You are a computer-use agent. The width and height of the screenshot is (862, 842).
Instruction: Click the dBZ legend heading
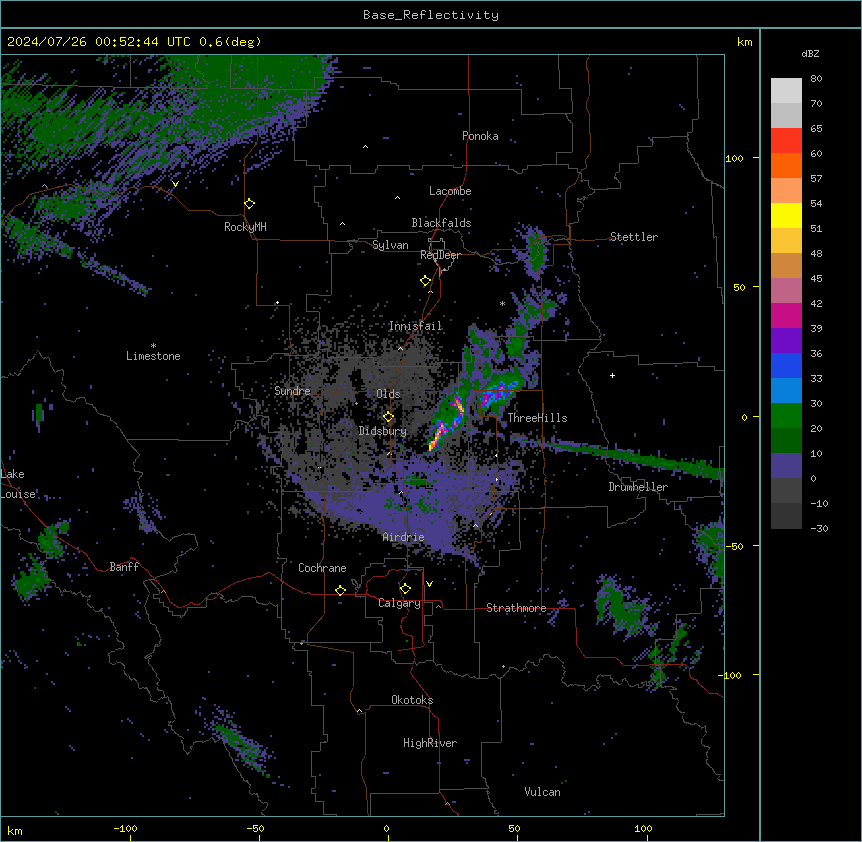(x=810, y=54)
